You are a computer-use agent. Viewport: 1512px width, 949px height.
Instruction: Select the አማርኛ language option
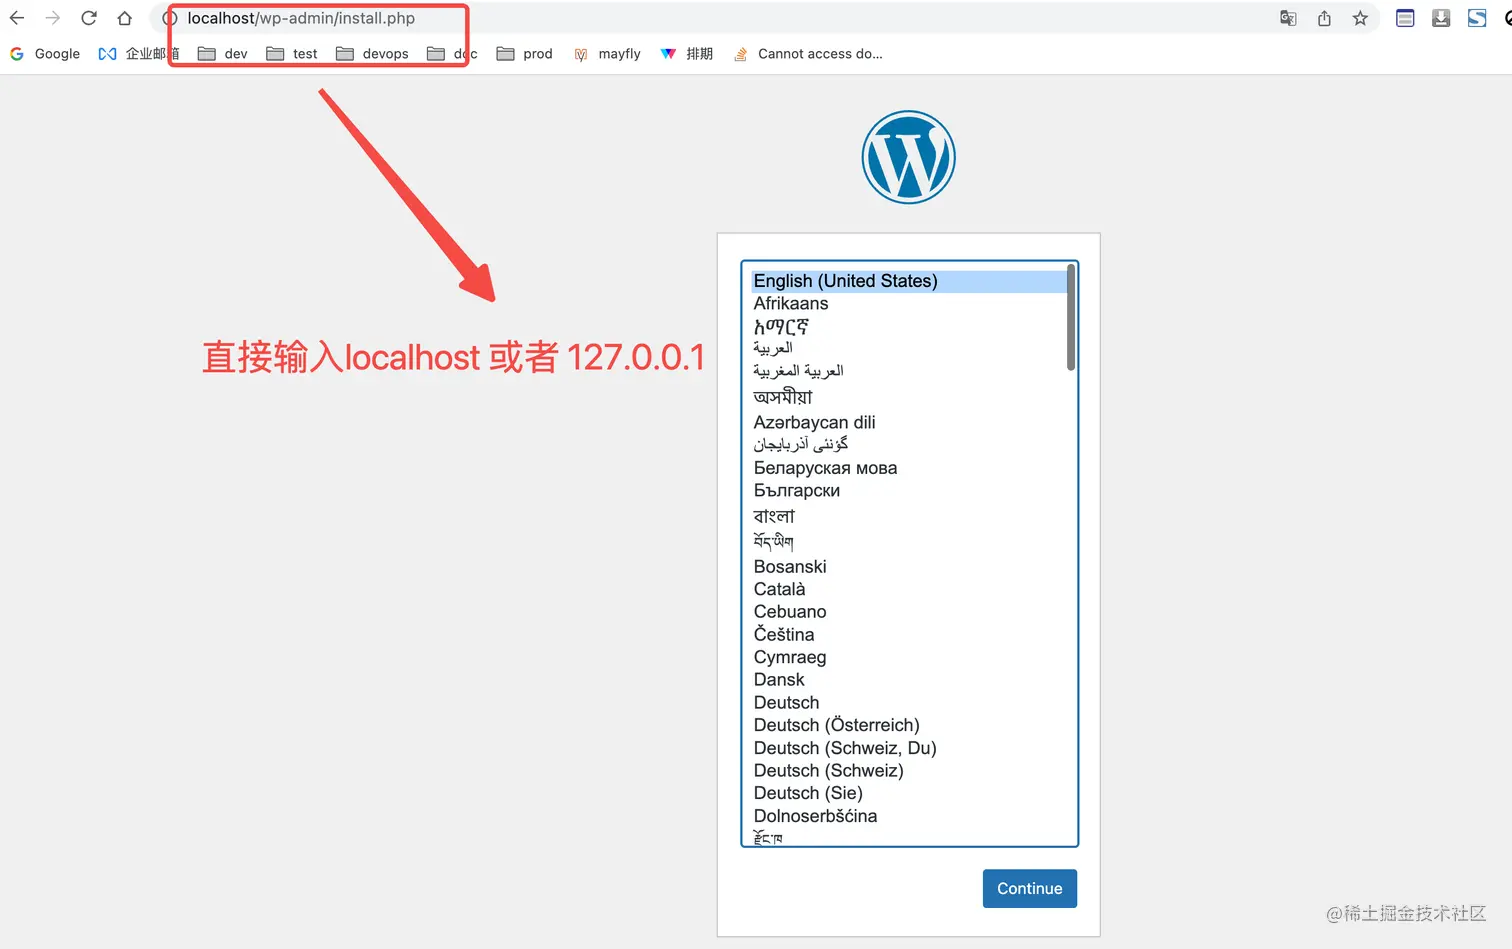(x=909, y=326)
